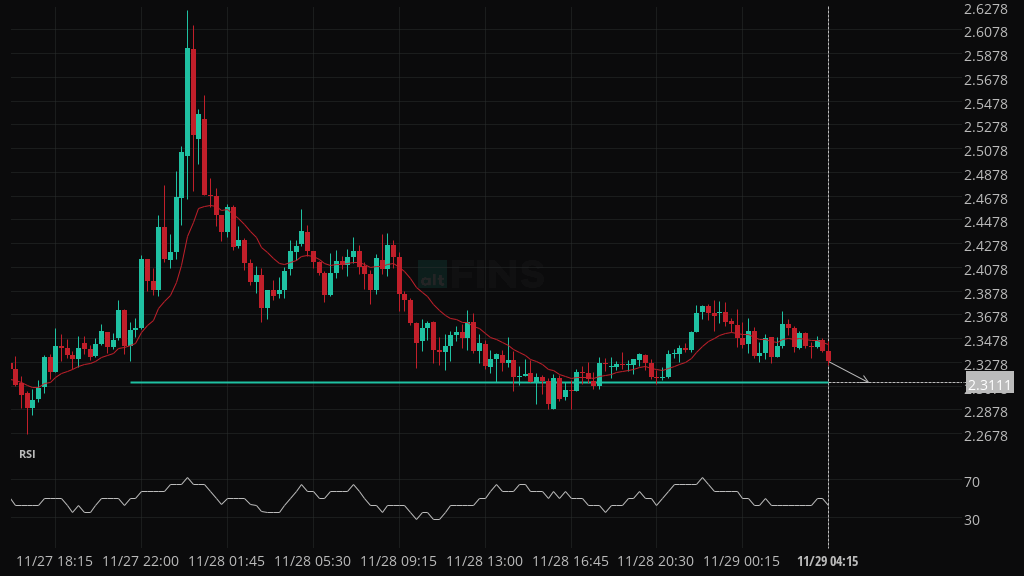The width and height of the screenshot is (1024, 576).
Task: Click the 11/29 00:15 time label
Action: [740, 561]
